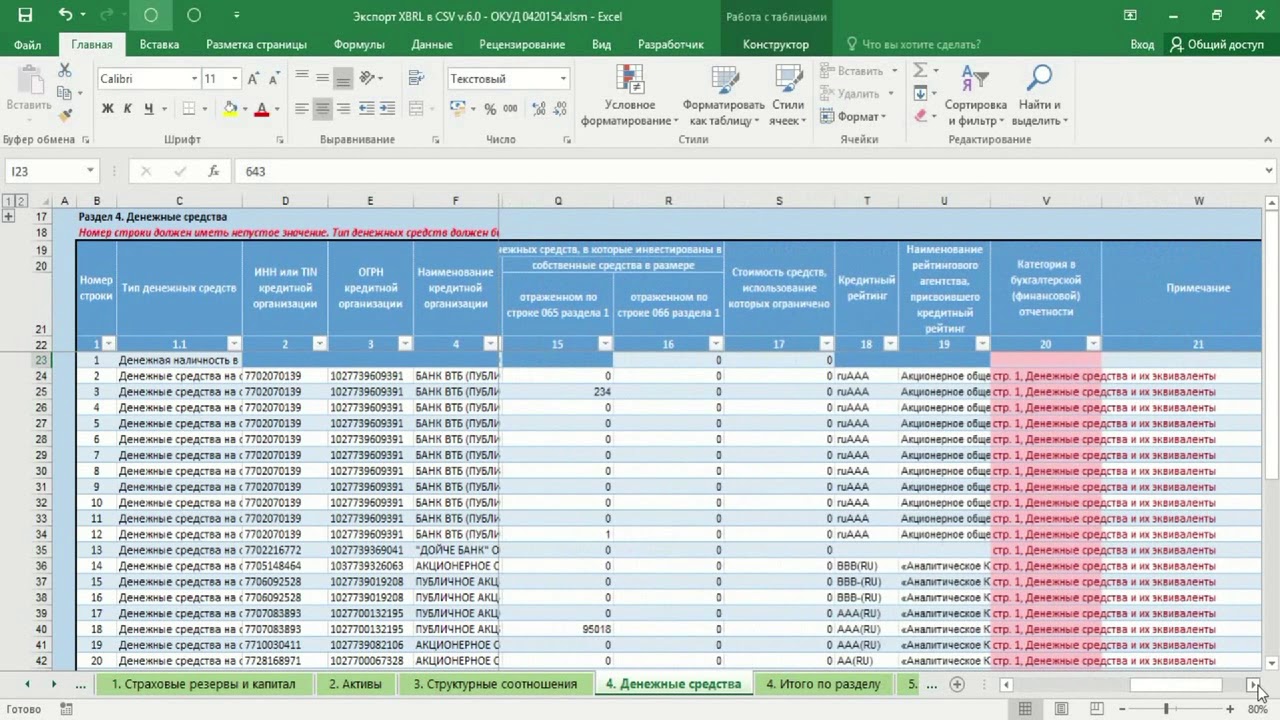This screenshot has width=1280, height=720.
Task: Switch to the Данные ribbon tab
Action: coord(432,45)
